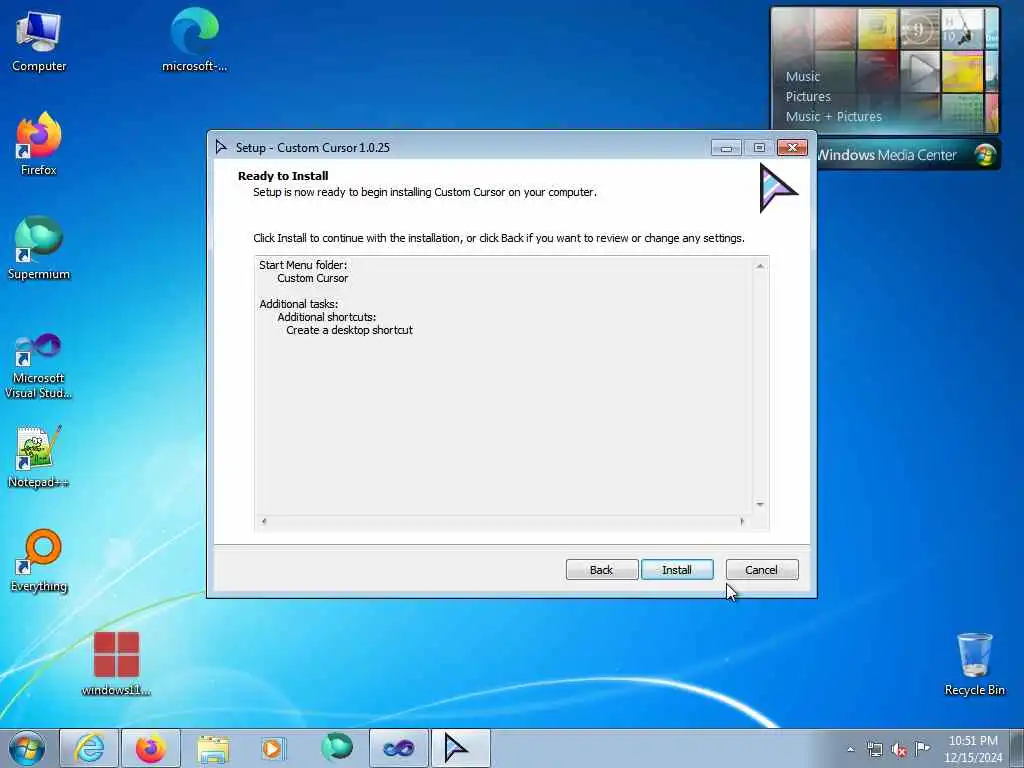The height and width of the screenshot is (768, 1024).
Task: Select the Everything search shortcut
Action: point(39,560)
